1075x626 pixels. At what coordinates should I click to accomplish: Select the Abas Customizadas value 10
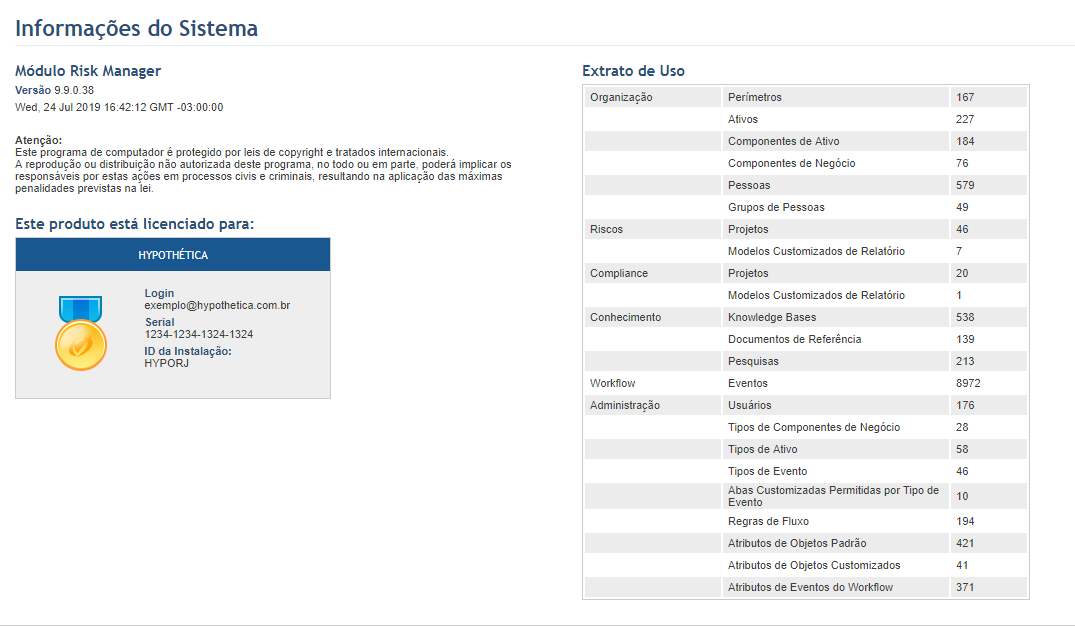pos(963,496)
